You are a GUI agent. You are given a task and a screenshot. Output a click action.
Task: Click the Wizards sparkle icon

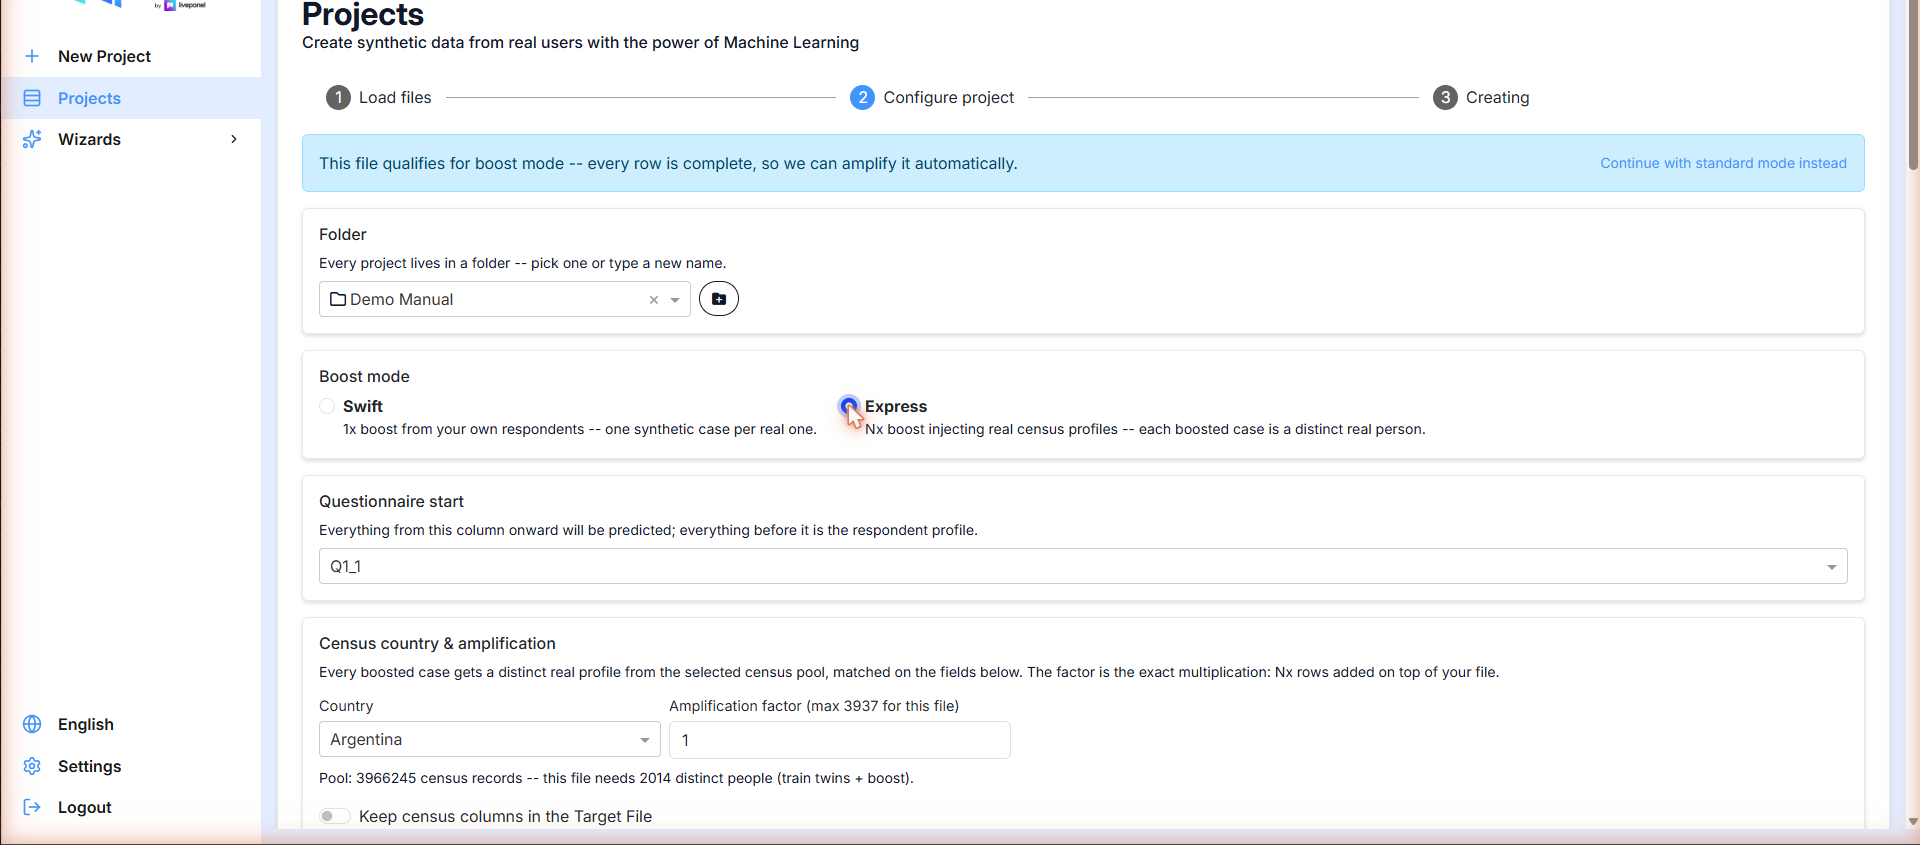tap(32, 139)
